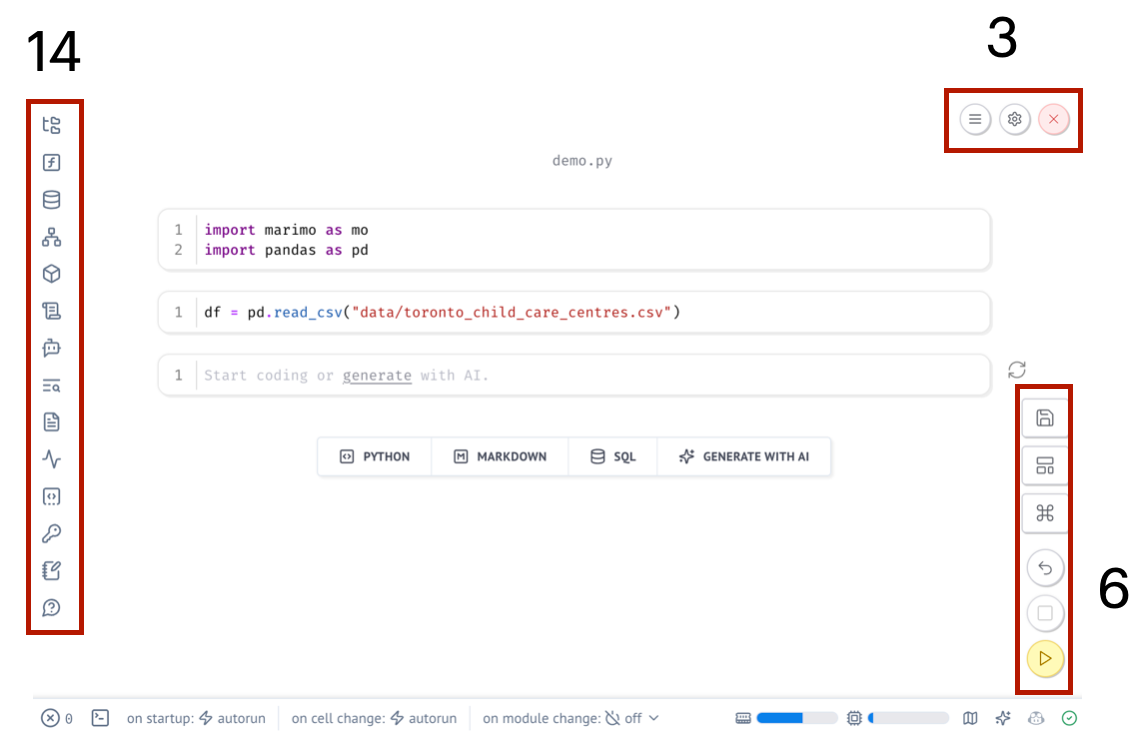Click the Generate with AI button

(744, 456)
